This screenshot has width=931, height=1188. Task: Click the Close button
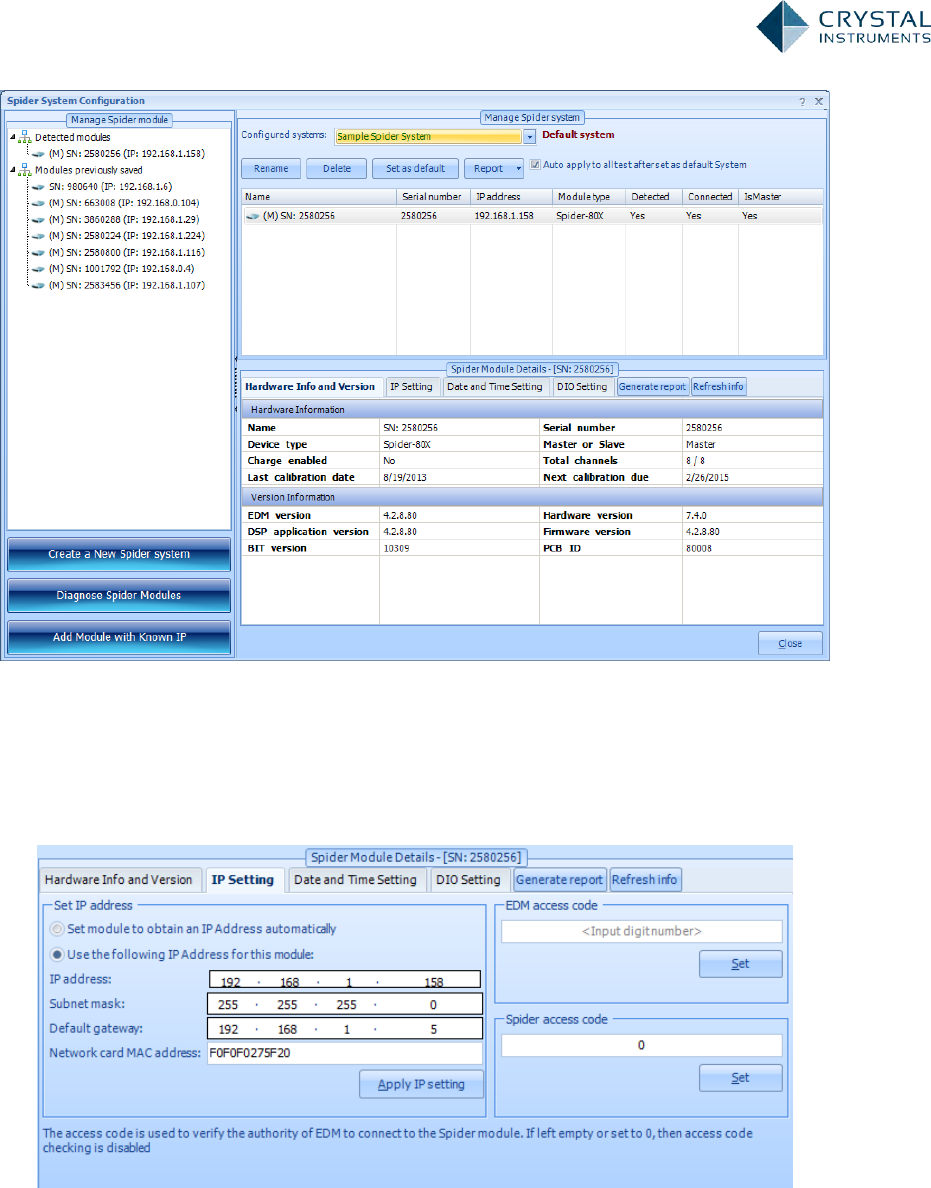pyautogui.click(x=790, y=643)
